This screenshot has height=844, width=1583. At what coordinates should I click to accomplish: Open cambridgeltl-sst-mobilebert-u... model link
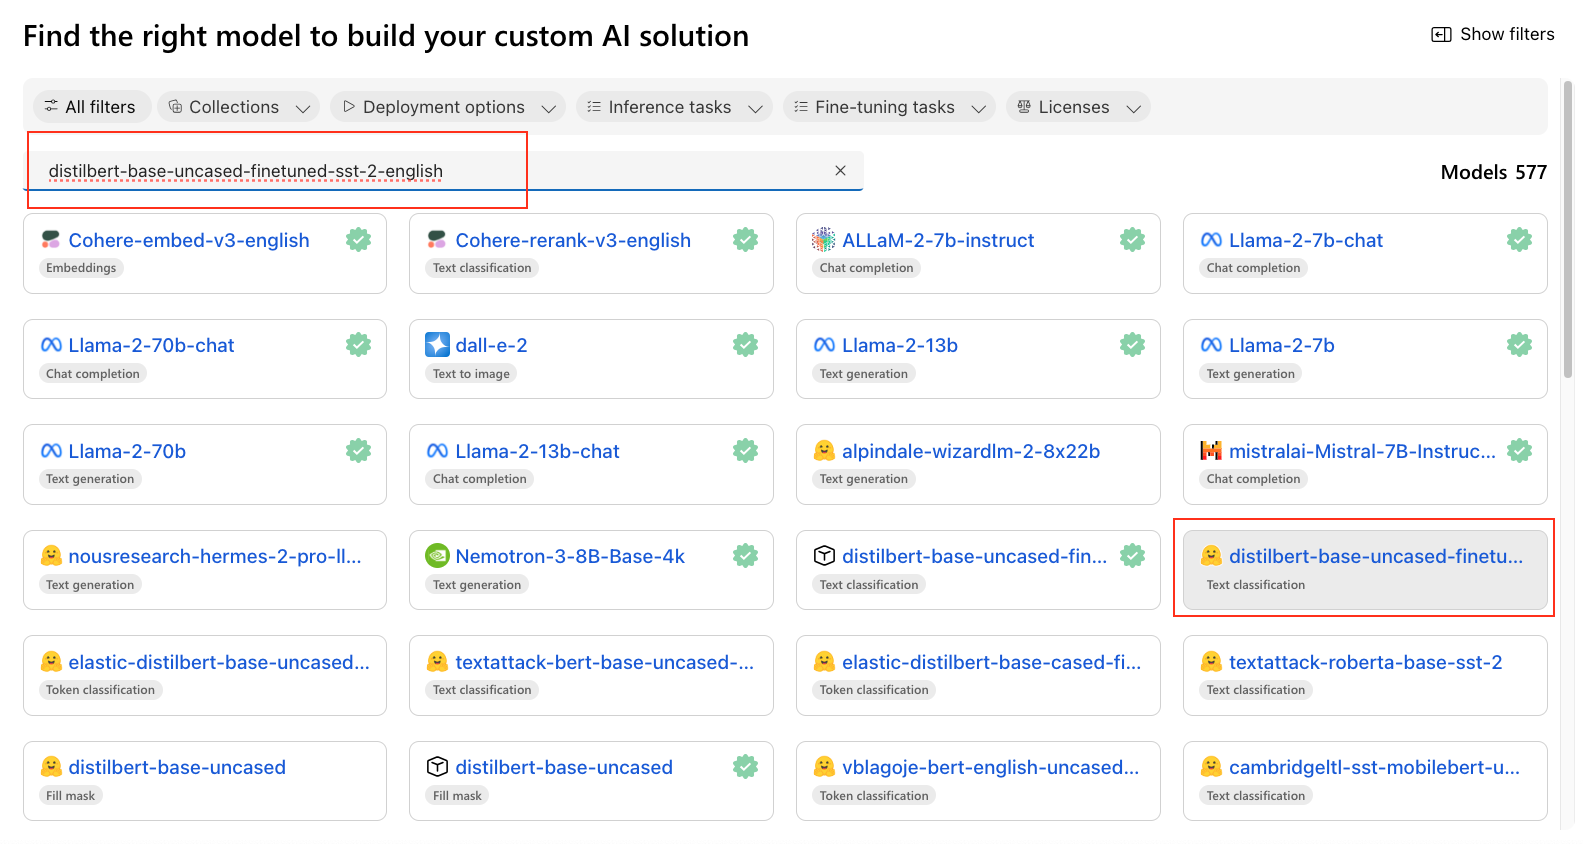coord(1374,767)
